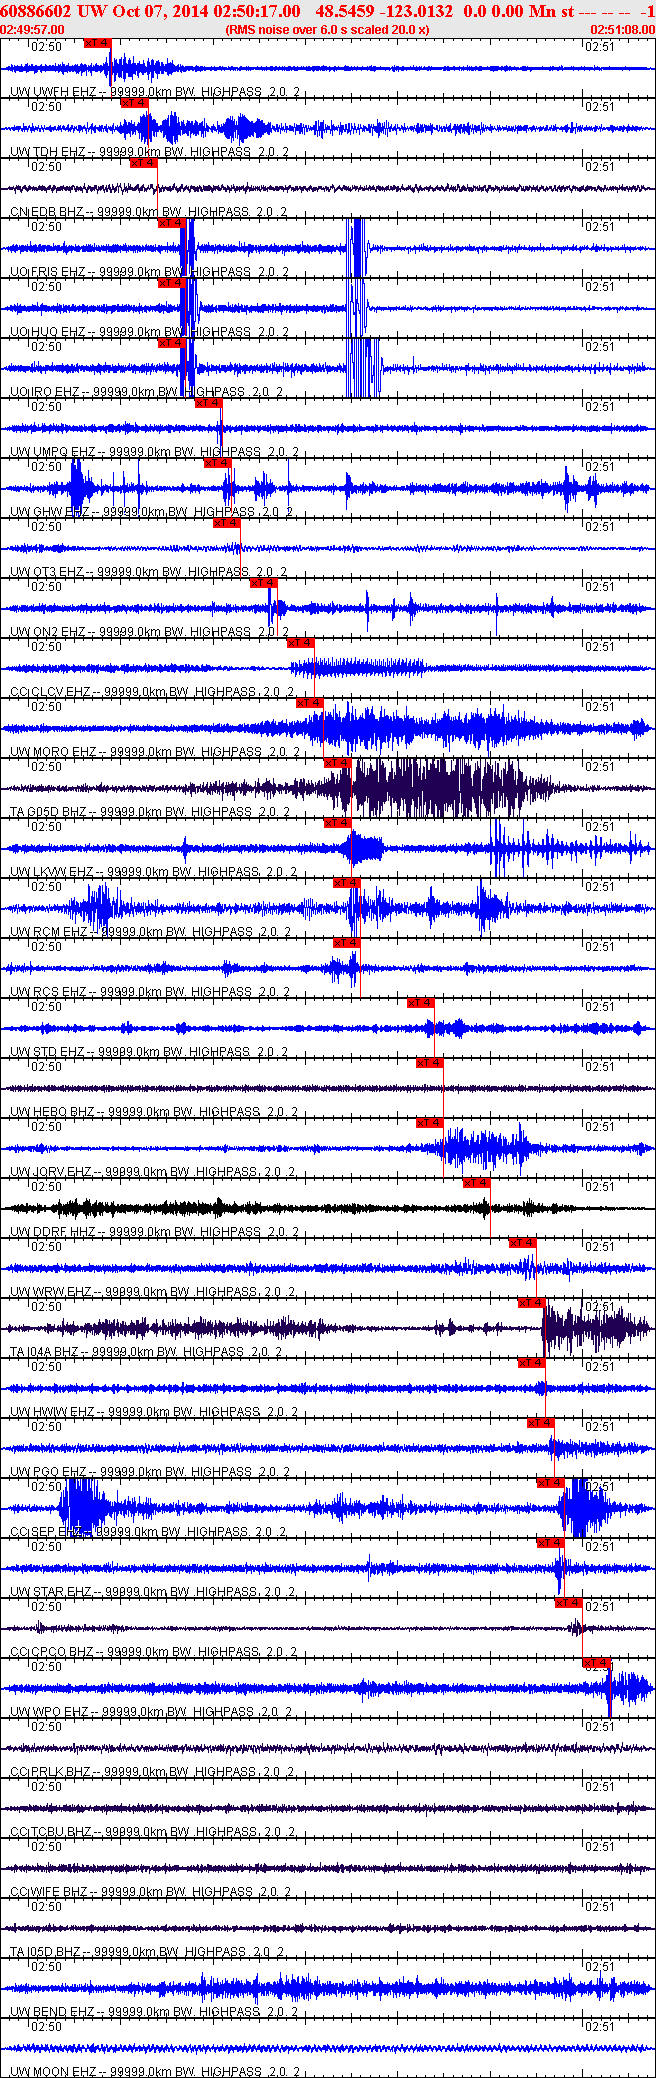Select the 'CC CLCV EHZ' station label

(50, 692)
